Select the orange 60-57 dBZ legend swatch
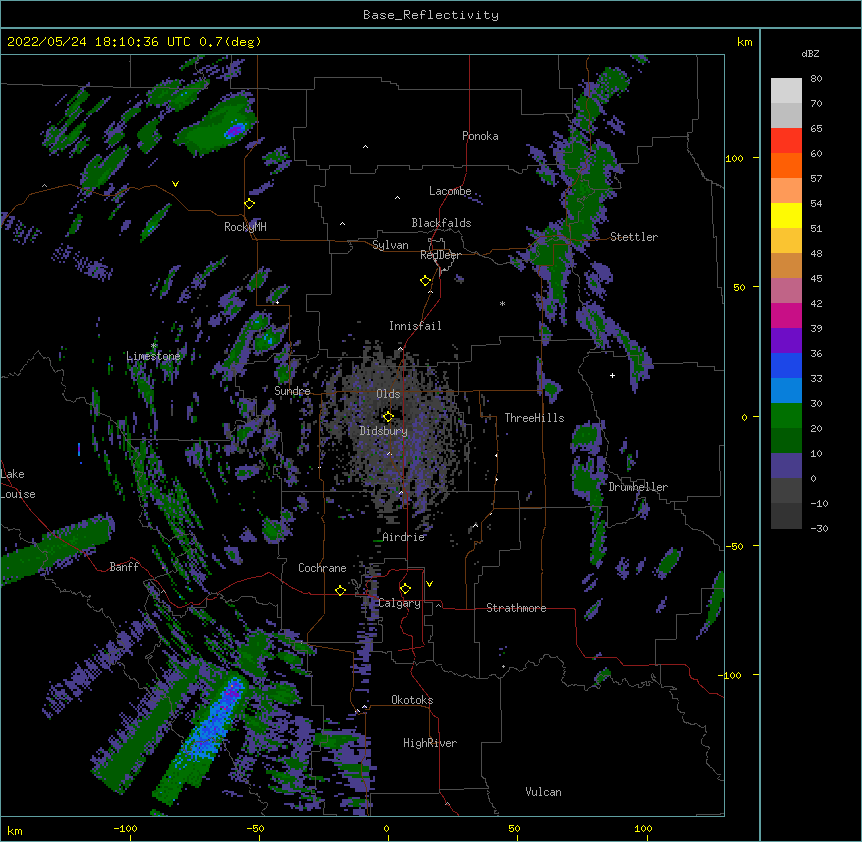This screenshot has height=842, width=862. (786, 165)
